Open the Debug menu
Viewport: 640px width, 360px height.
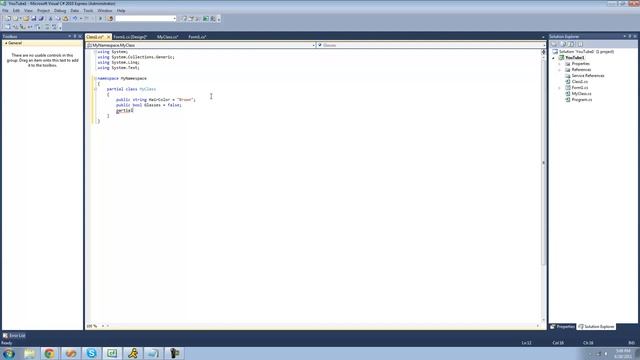click(60, 11)
